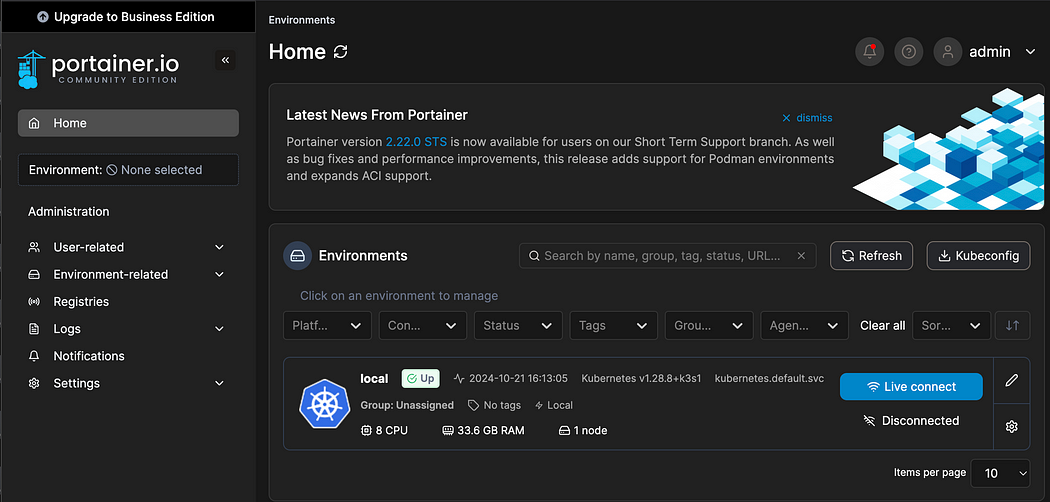The image size is (1050, 502).
Task: Open the notifications bell icon
Action: click(869, 52)
